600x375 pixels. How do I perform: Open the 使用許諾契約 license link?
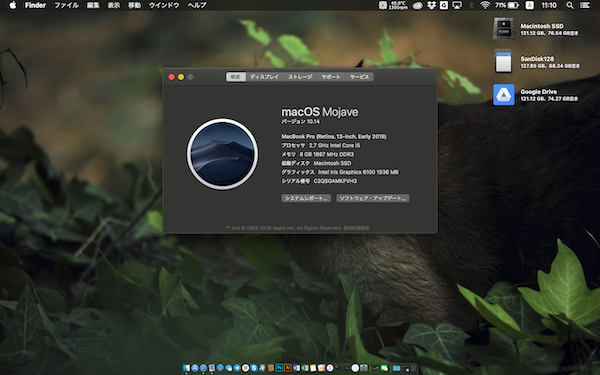pyautogui.click(x=356, y=228)
